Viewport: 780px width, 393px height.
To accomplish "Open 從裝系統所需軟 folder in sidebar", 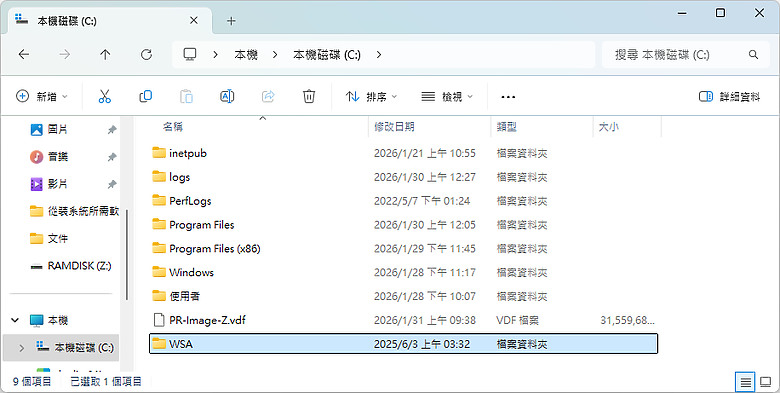I will click(75, 211).
